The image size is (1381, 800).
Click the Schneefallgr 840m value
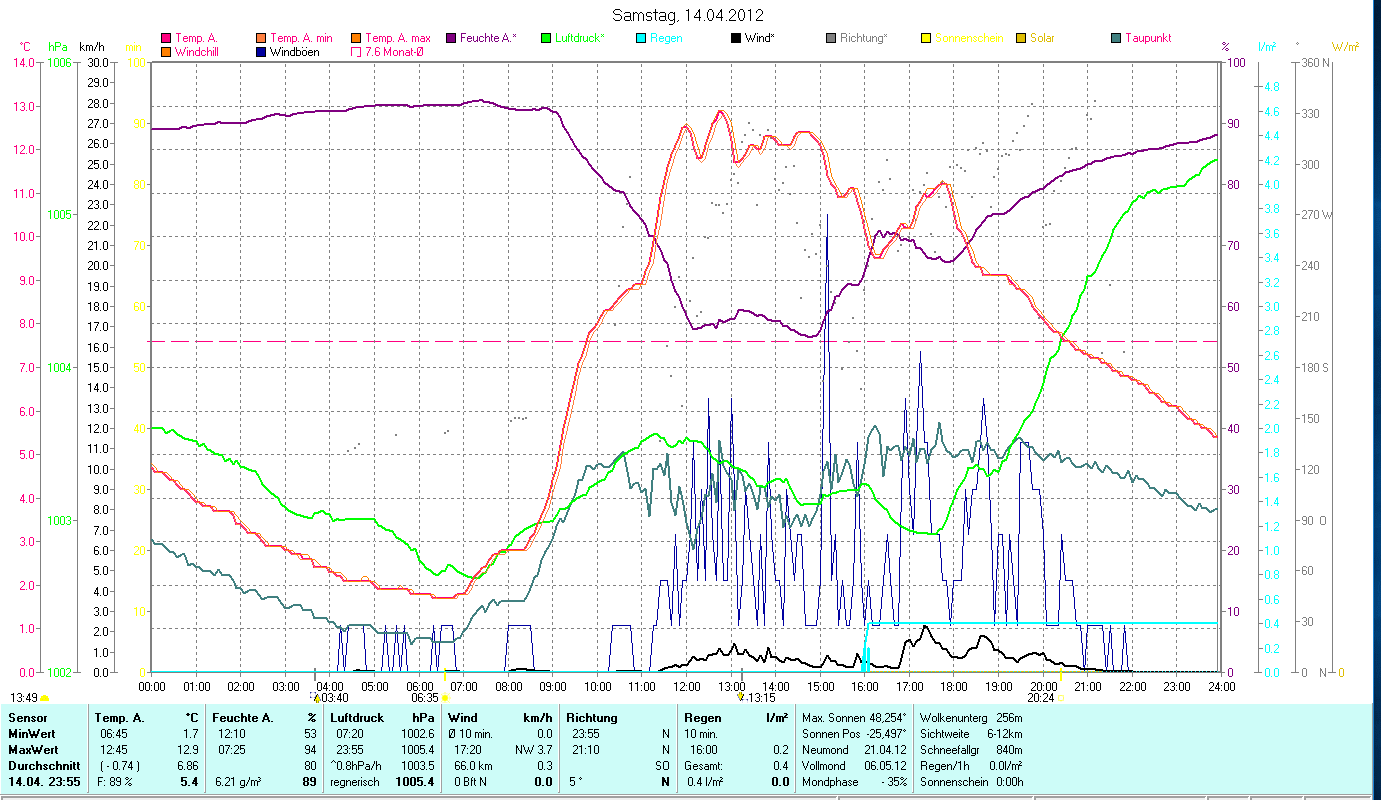tap(1010, 748)
